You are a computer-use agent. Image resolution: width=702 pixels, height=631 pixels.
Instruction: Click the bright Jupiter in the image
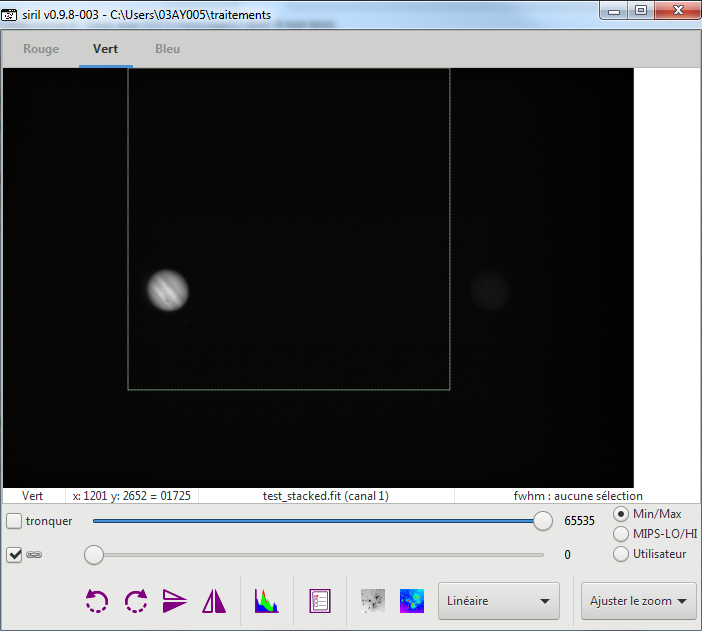(x=168, y=290)
